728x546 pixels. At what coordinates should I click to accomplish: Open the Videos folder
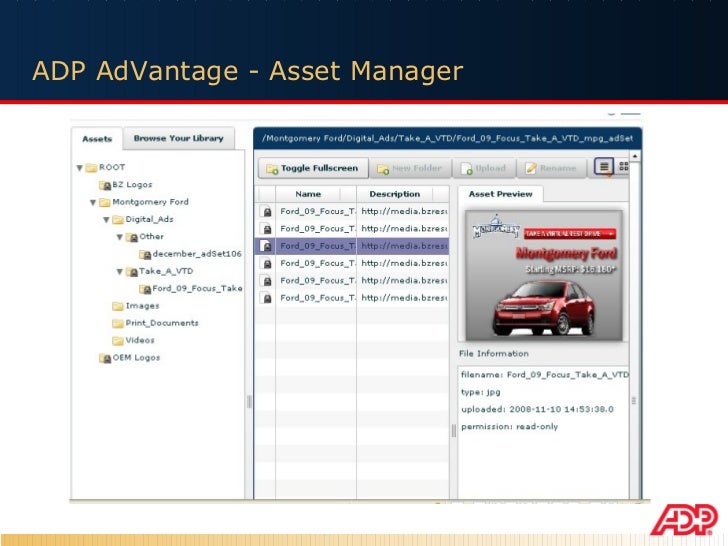pos(133,340)
